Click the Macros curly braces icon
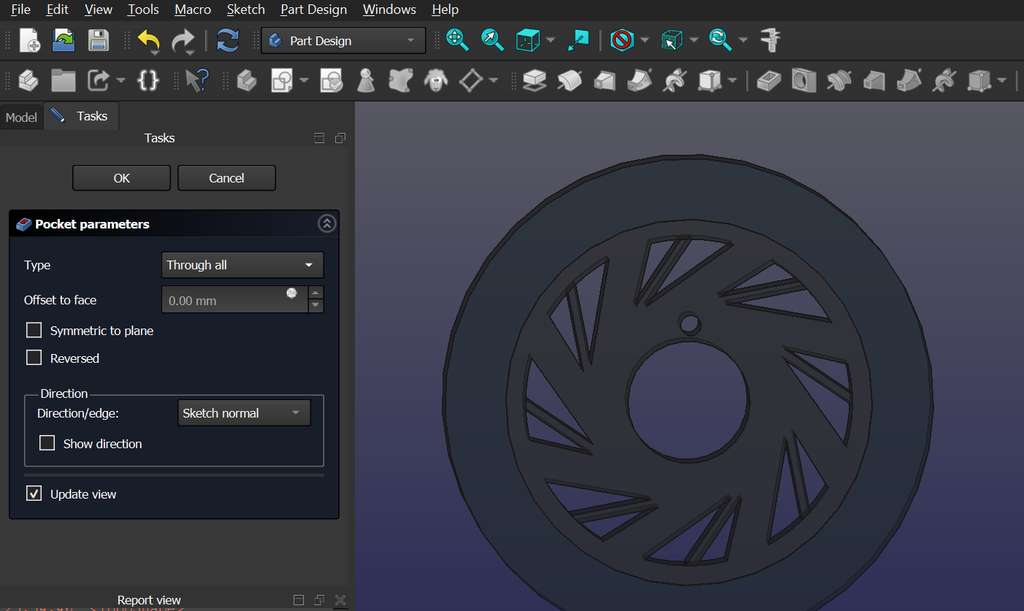Viewport: 1024px width, 611px height. [x=148, y=80]
